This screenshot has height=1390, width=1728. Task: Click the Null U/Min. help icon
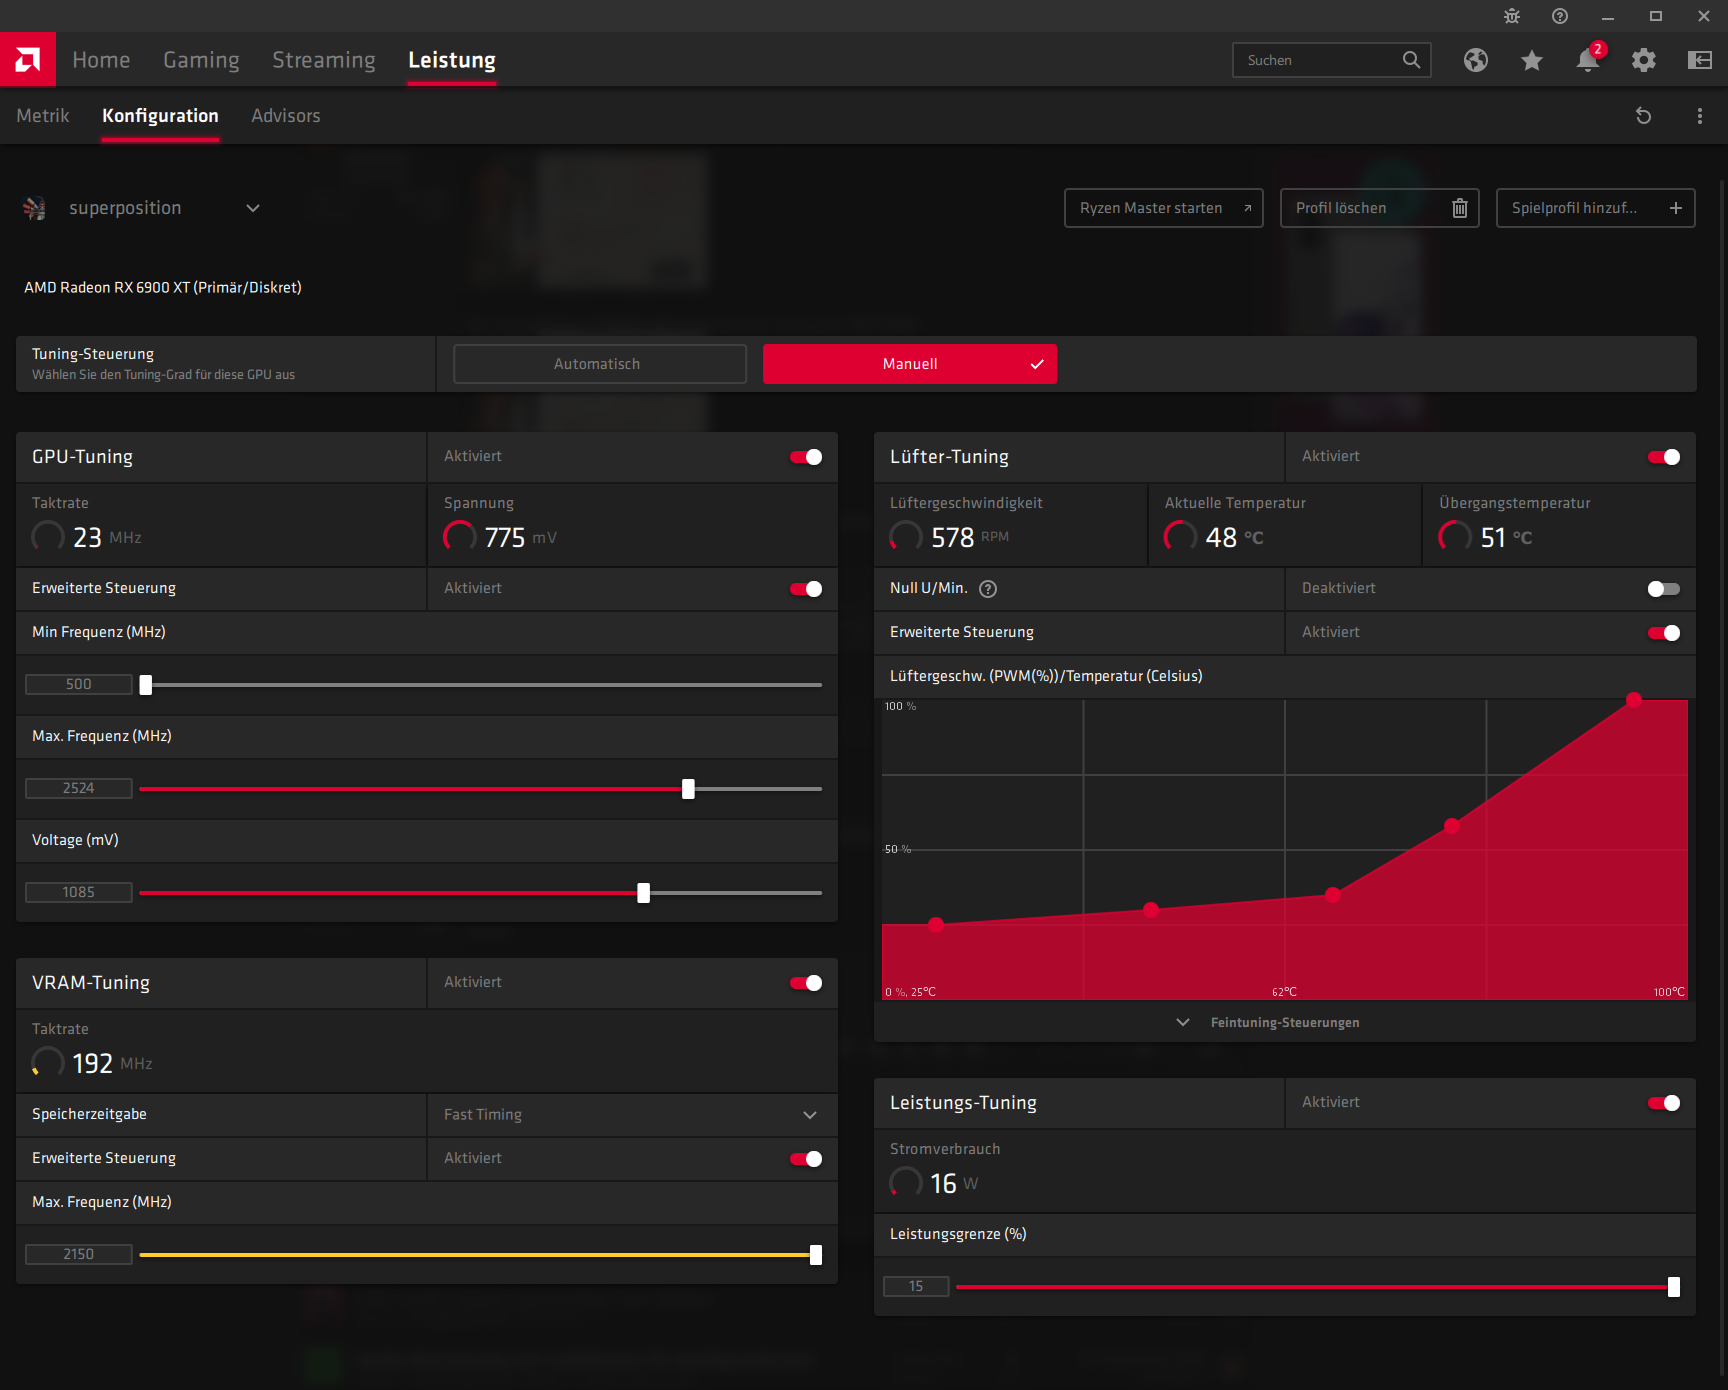tap(988, 589)
